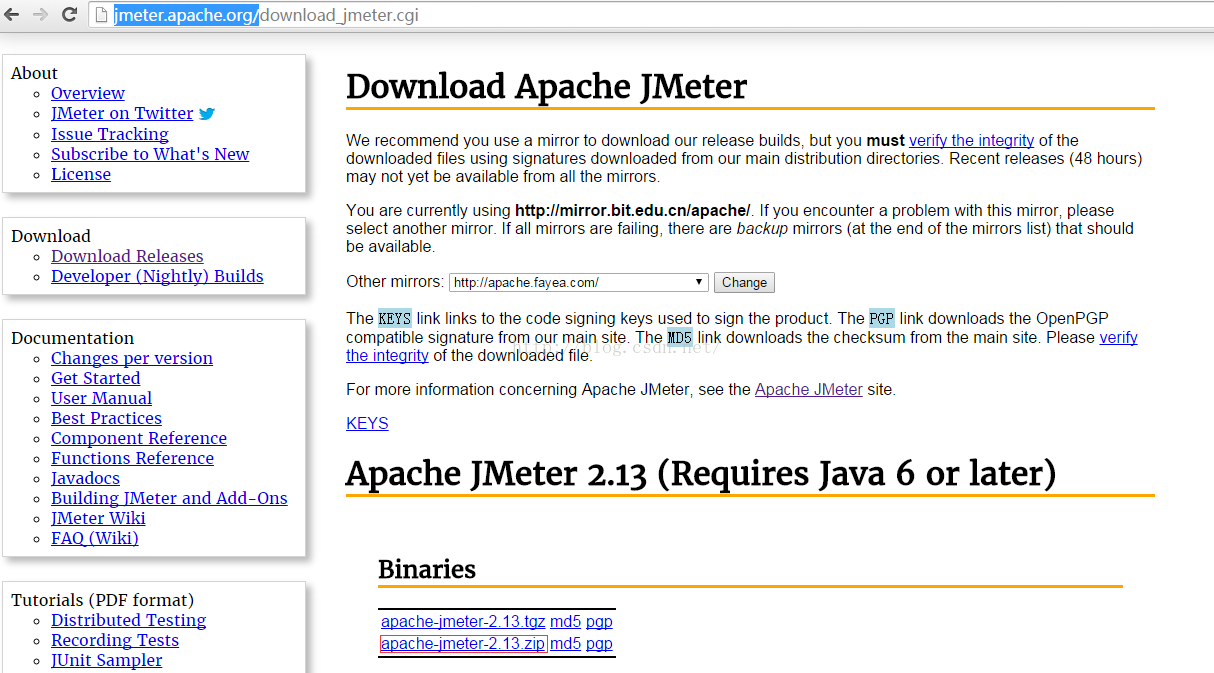Open Subscribe to What's New link
This screenshot has width=1214, height=673.
pos(150,154)
